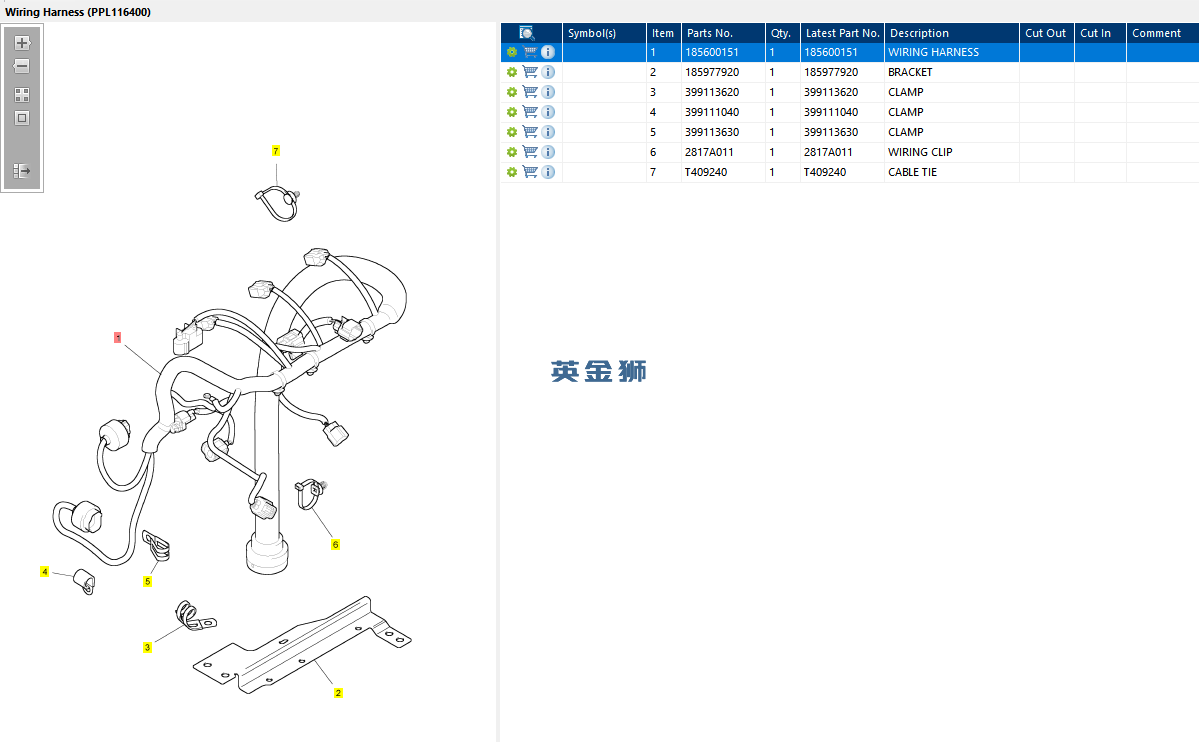Viewport: 1199px width, 742px height.
Task: Click the Comment column header
Action: tap(1162, 33)
